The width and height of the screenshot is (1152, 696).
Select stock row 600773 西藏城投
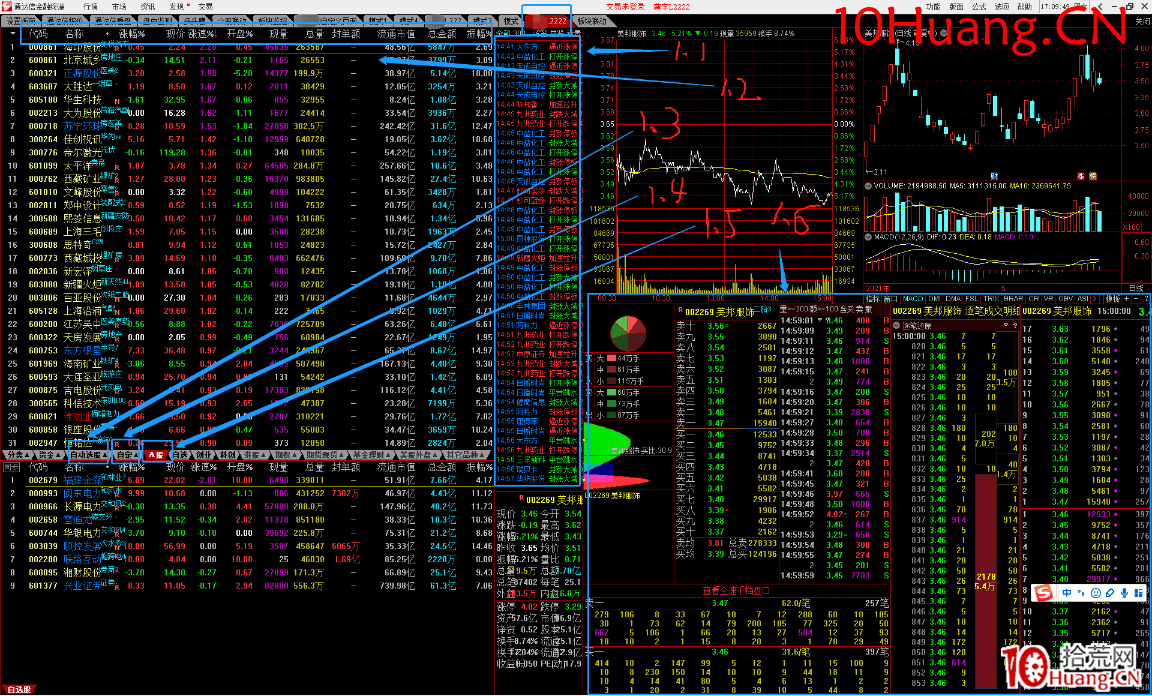coord(248,258)
